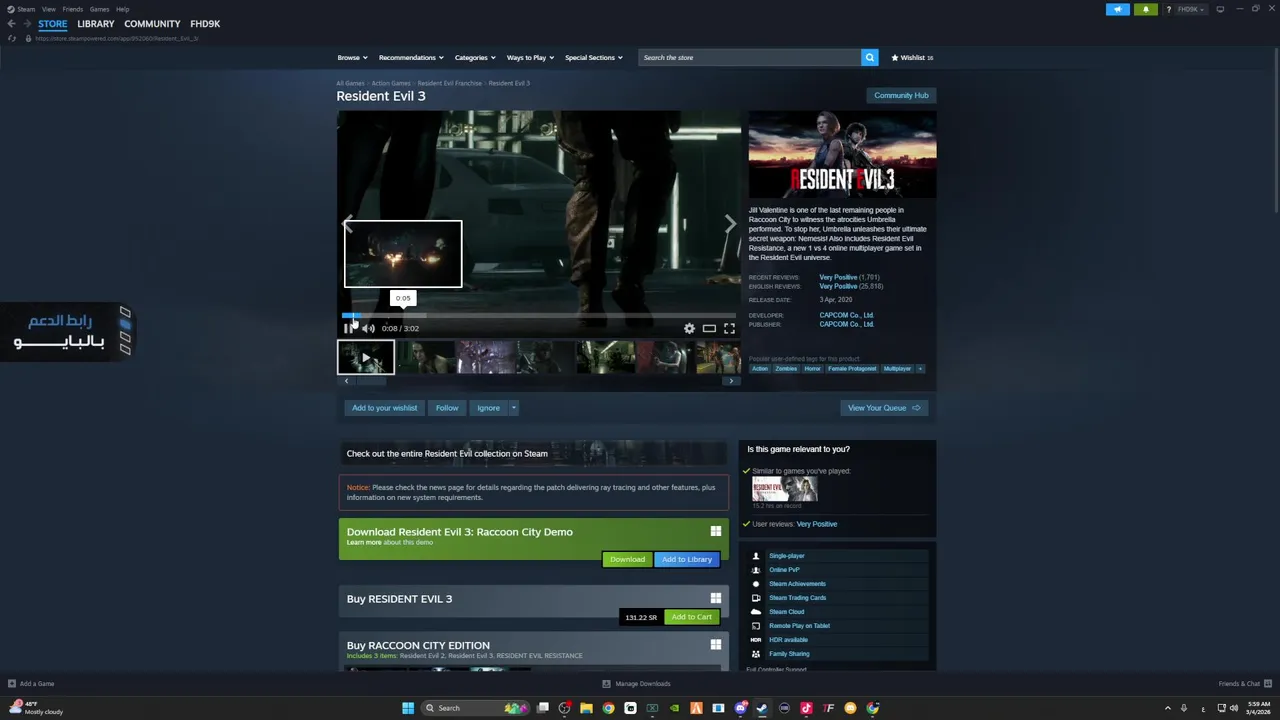View Your Queue
The height and width of the screenshot is (720, 1280).
884,408
